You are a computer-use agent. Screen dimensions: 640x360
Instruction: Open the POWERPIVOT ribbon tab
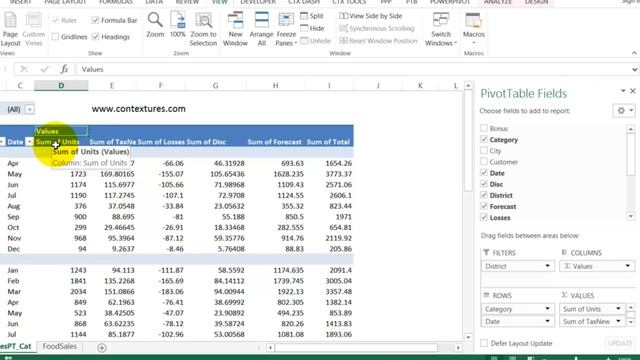(x=450, y=2)
